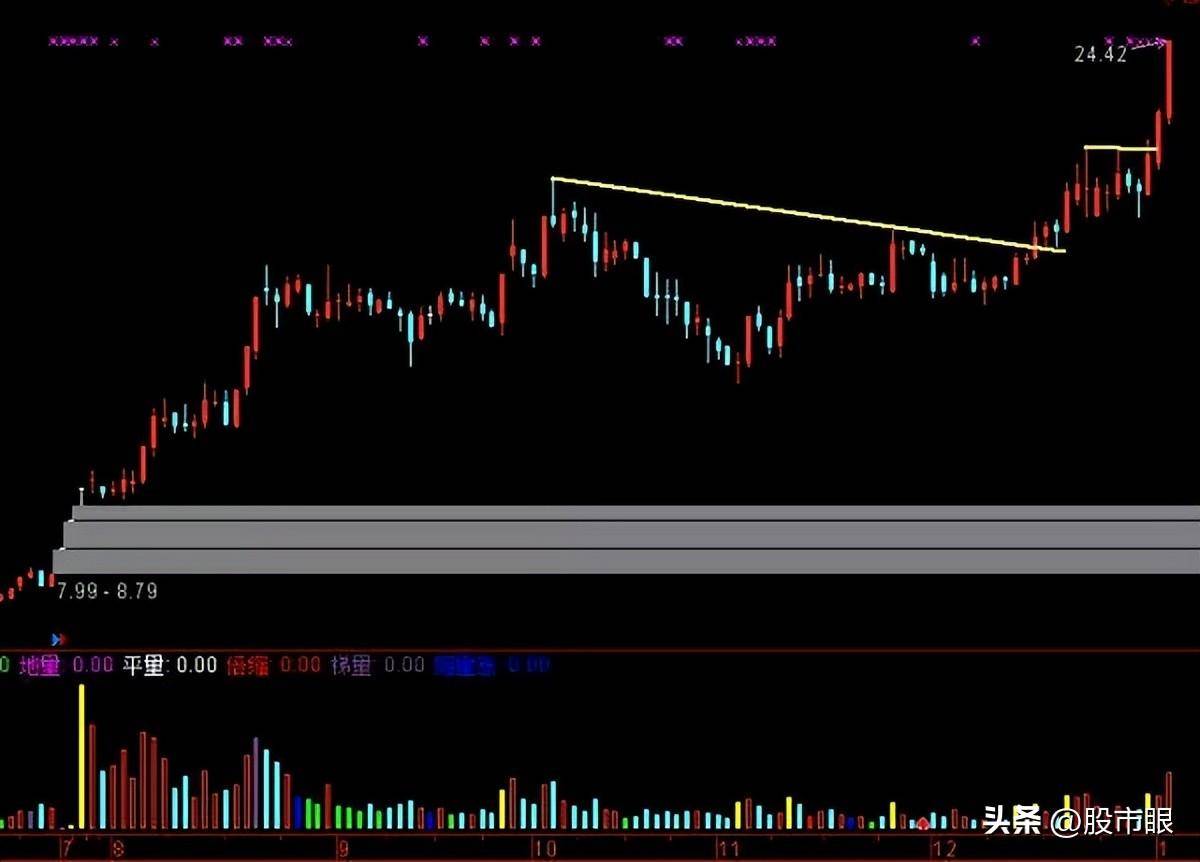Viewport: 1200px width, 862px height.
Task: Click the 头条 @股市眼 watermark
Action: point(1078,822)
